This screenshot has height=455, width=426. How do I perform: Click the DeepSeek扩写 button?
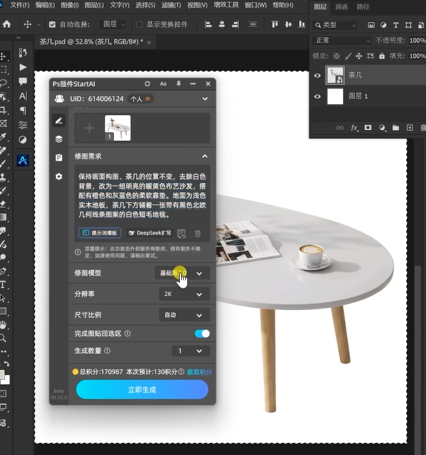(x=150, y=233)
